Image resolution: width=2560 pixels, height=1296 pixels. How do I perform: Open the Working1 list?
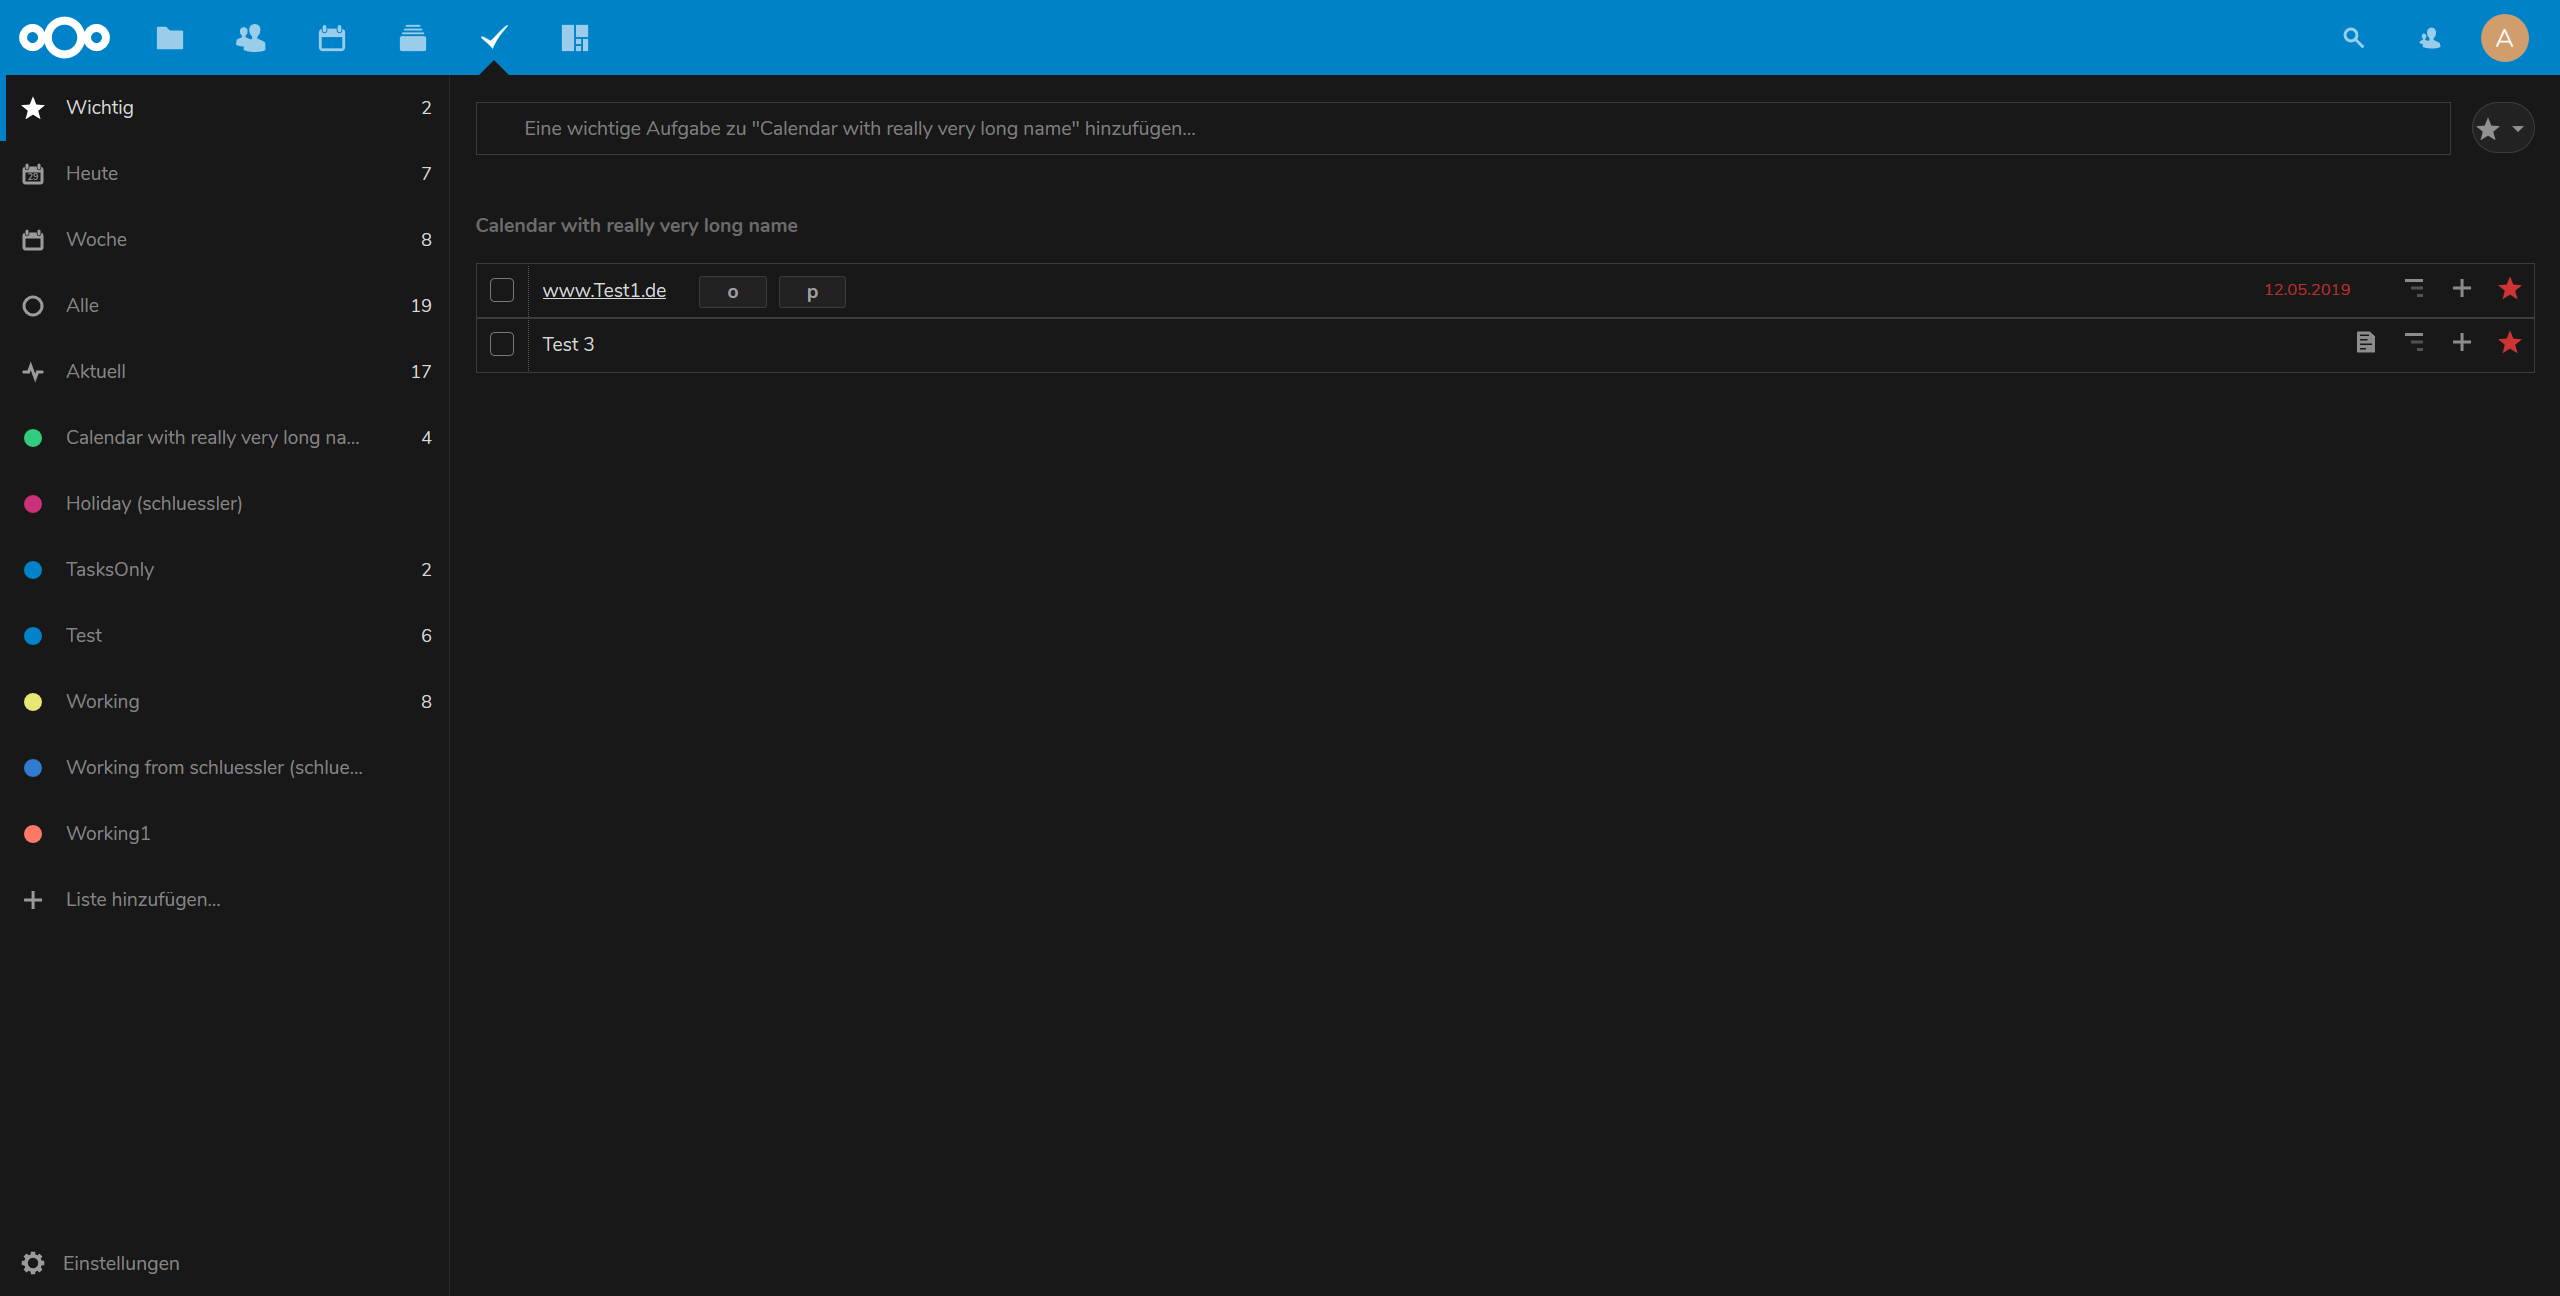pyautogui.click(x=225, y=833)
